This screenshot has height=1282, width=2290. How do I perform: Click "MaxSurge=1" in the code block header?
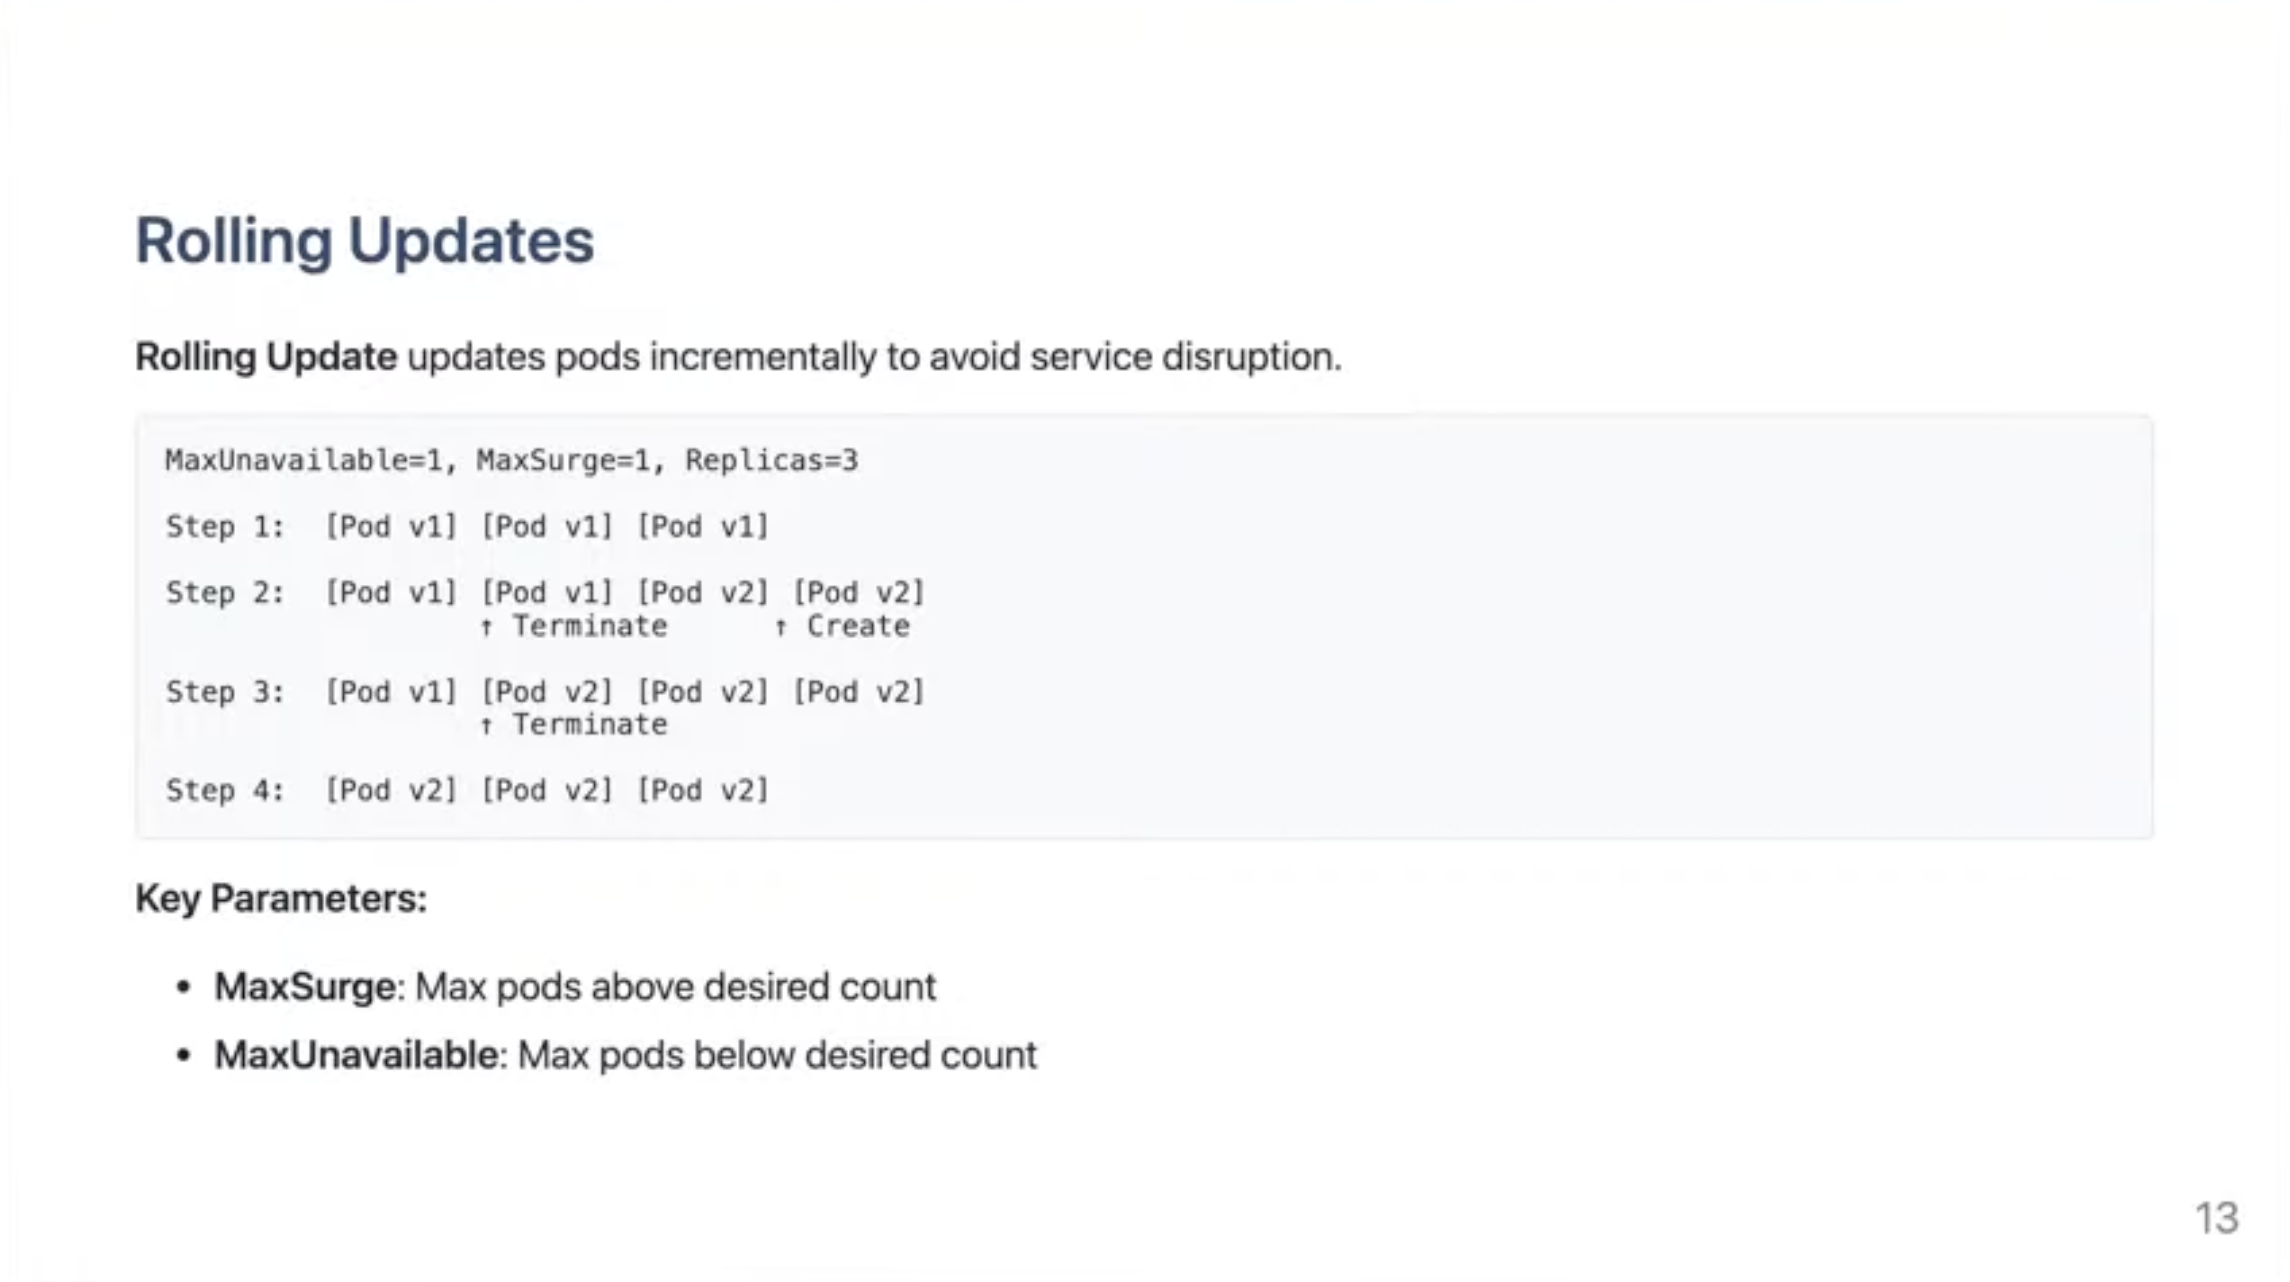pos(562,460)
